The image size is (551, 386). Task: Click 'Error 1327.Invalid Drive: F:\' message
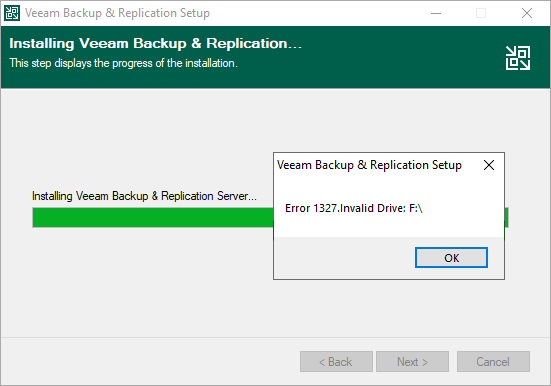click(x=354, y=208)
